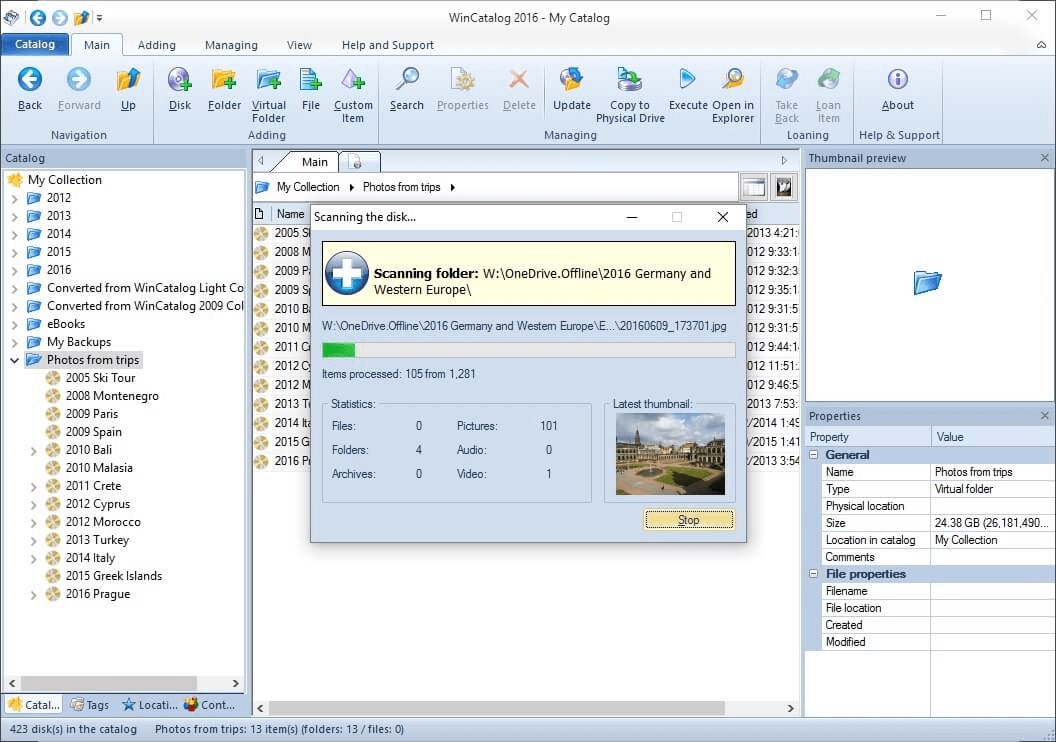Open the Help and Support tab
The height and width of the screenshot is (742, 1056).
tap(387, 45)
